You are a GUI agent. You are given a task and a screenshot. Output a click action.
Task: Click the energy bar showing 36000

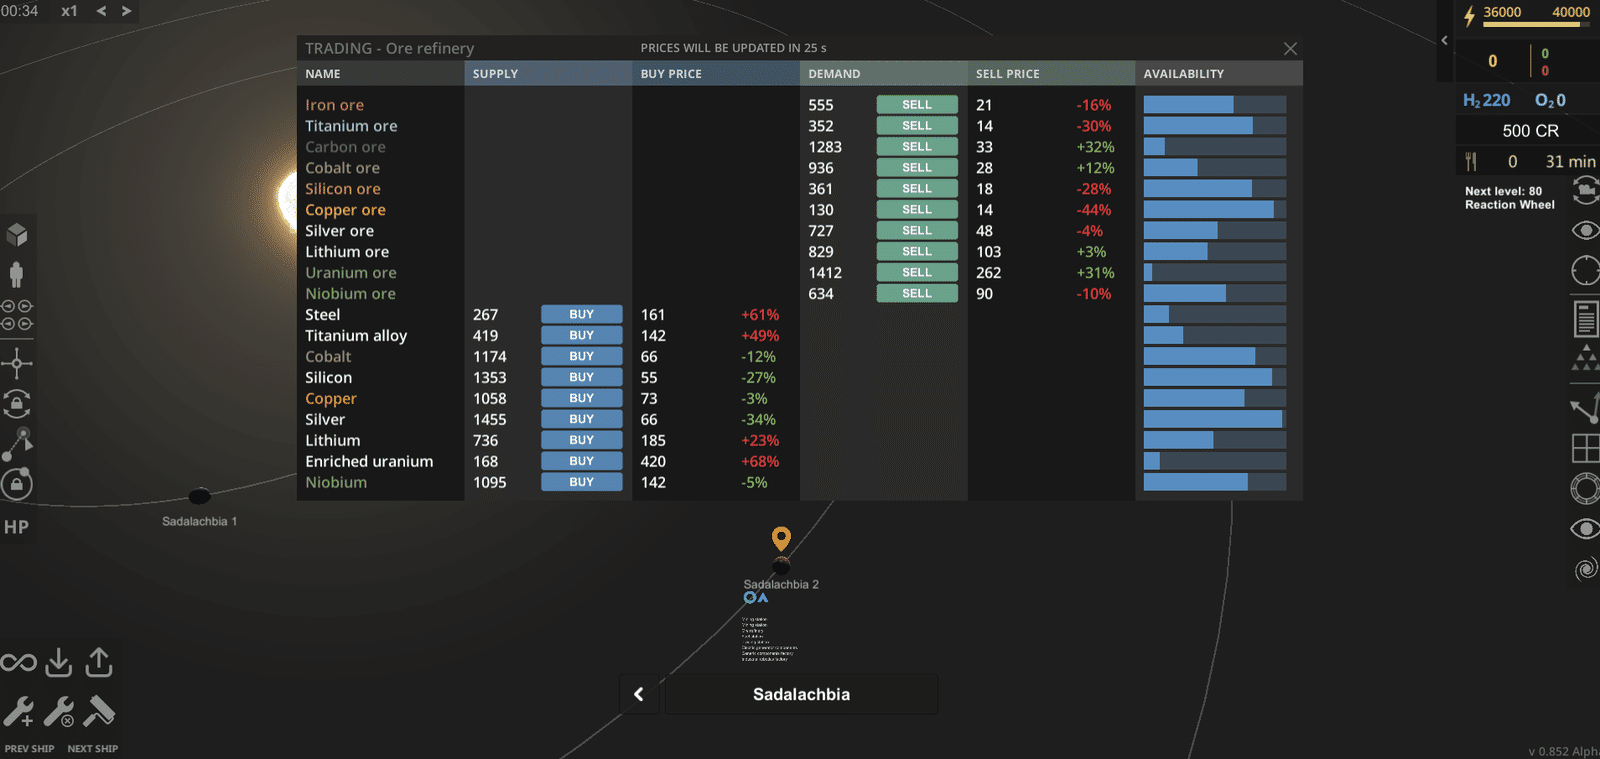1536,24
